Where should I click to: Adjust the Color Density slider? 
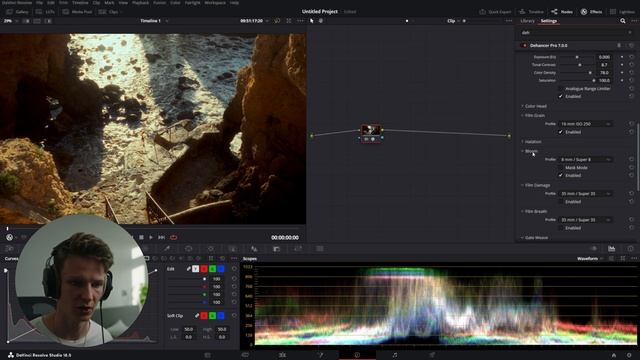click(x=576, y=73)
